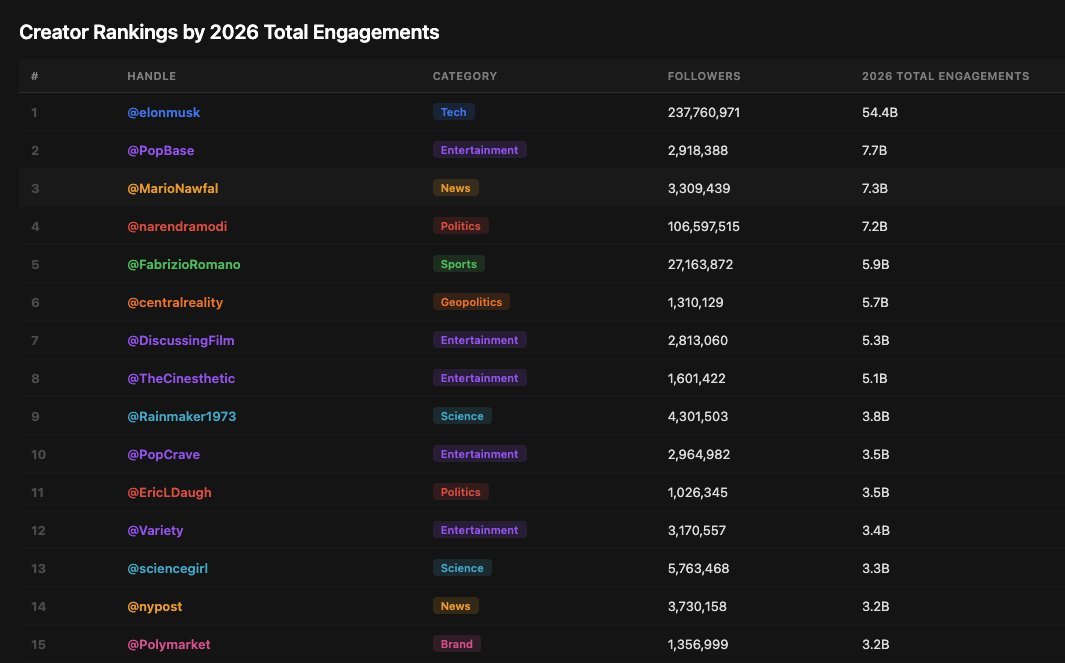Select follower count 1,356,999

(x=698, y=645)
